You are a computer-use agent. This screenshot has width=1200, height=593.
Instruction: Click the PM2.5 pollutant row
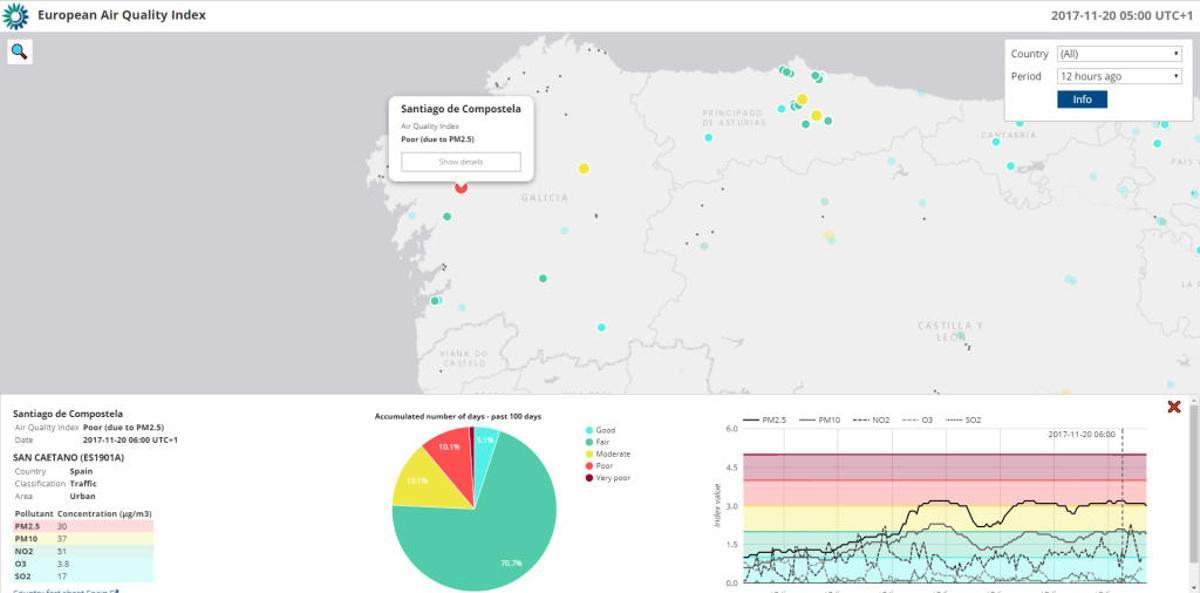(83, 526)
